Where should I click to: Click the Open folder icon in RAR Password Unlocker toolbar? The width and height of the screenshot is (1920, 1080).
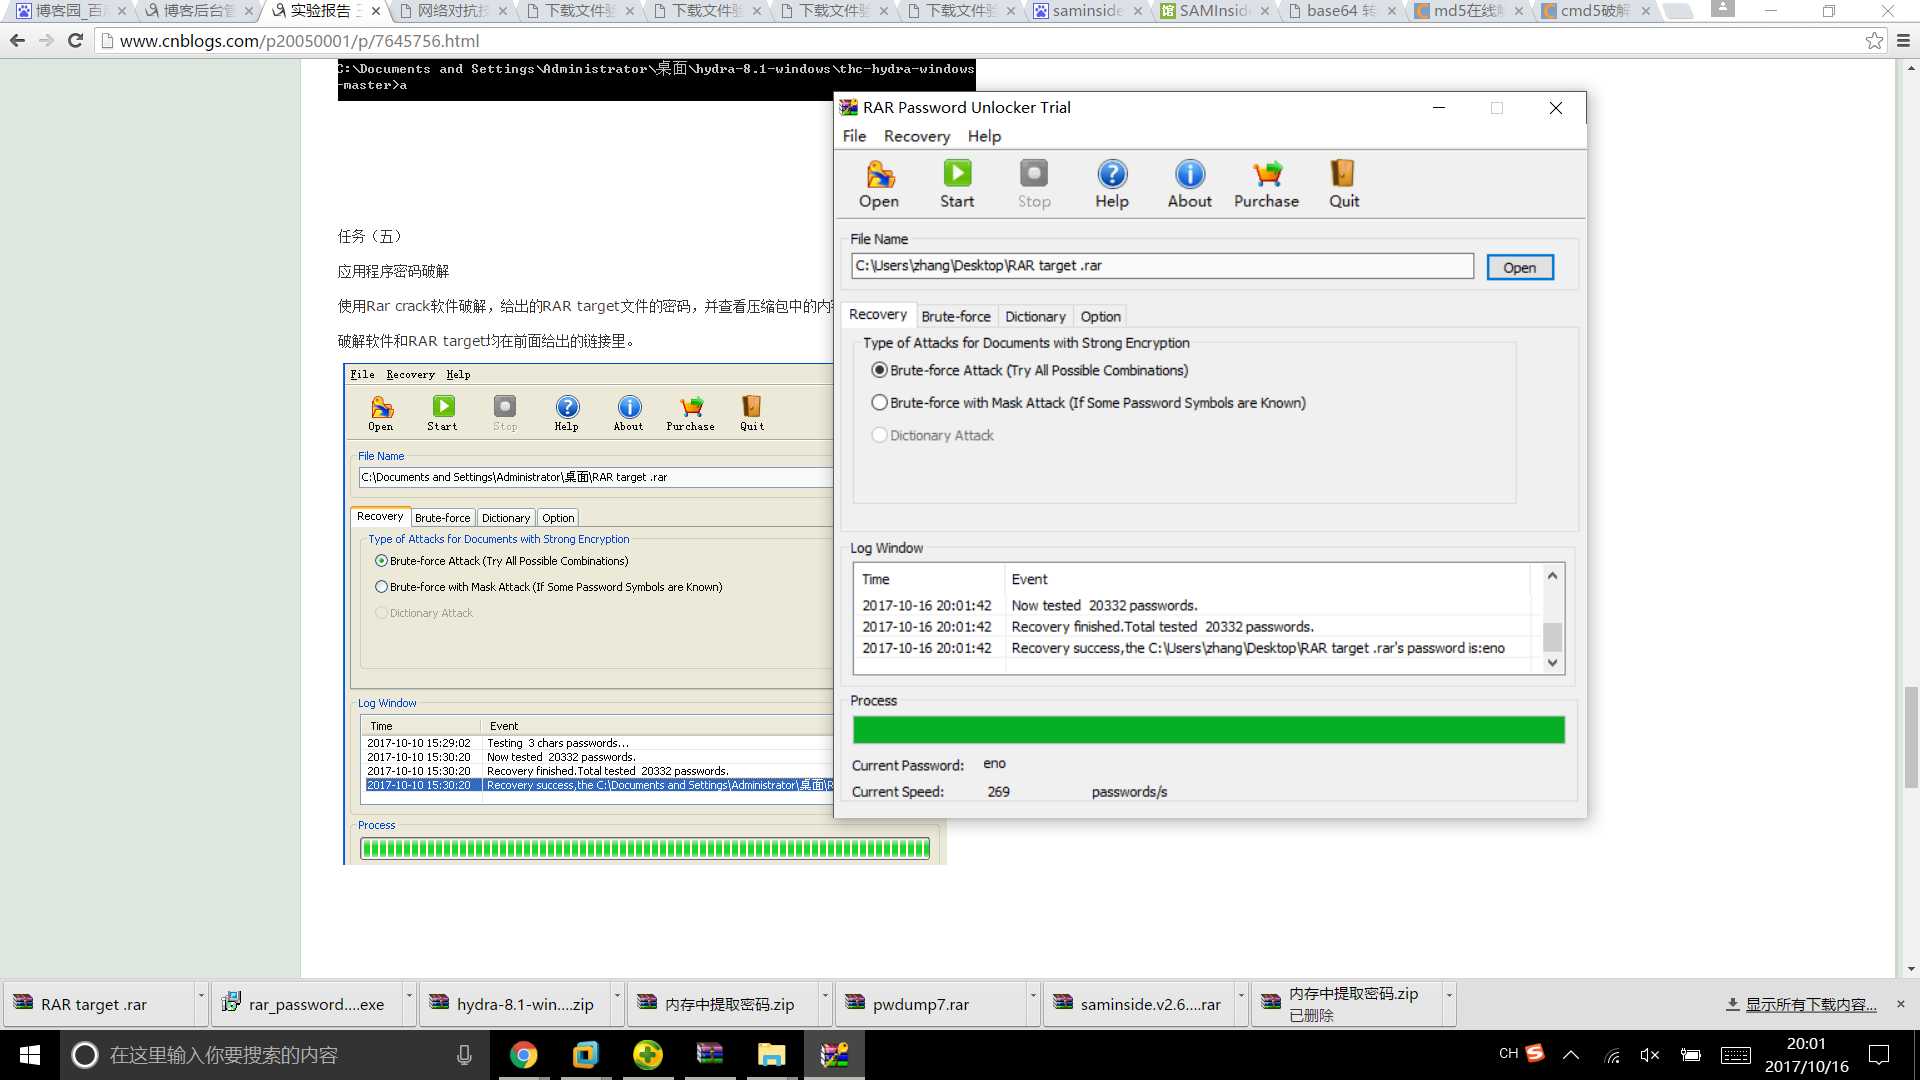pos(879,184)
